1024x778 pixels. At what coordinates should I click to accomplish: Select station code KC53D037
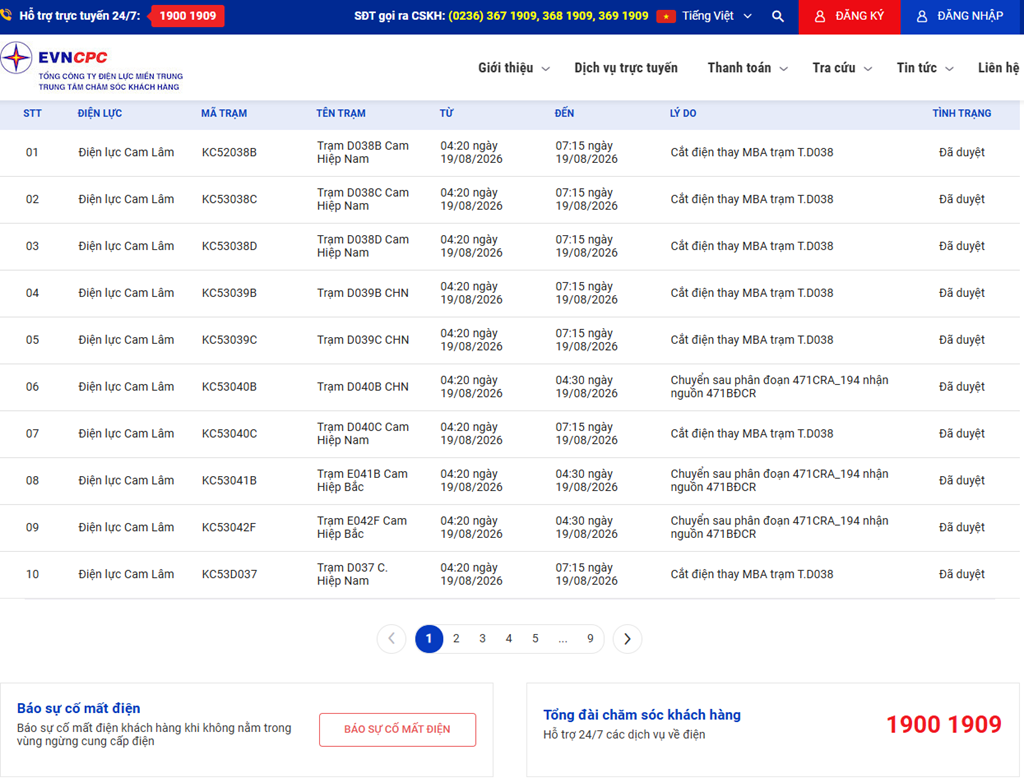[x=229, y=575]
